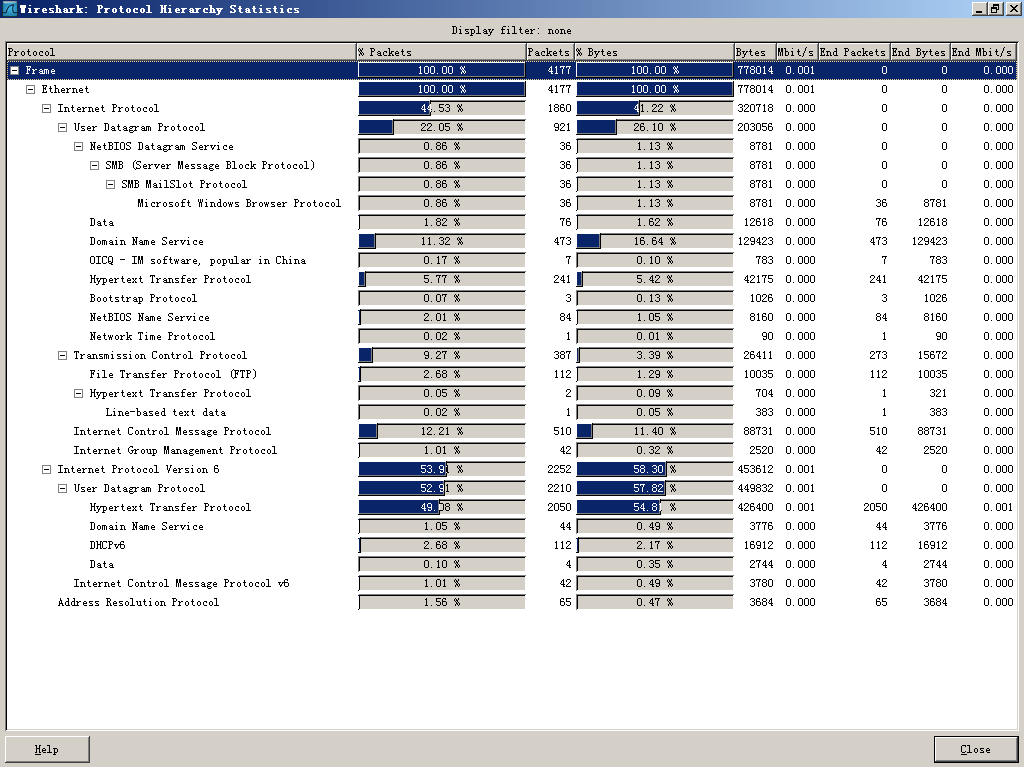Viewport: 1024px width, 768px height.
Task: Click the 12.21 % ICMP packets bar
Action: 441,432
